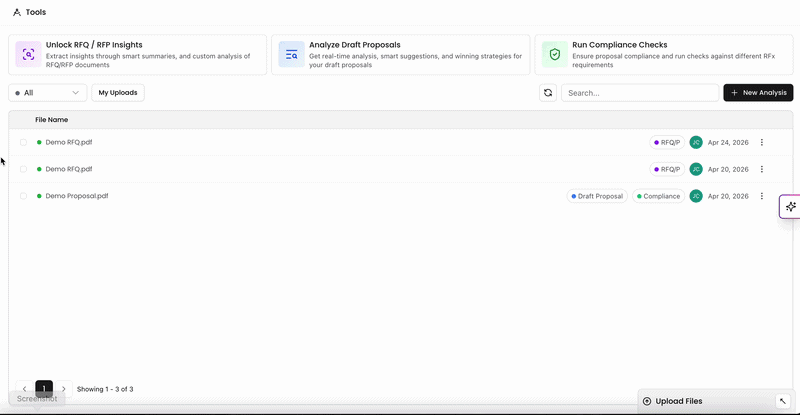Open Run Compliance Checks shield icon
The height and width of the screenshot is (415, 800).
(x=555, y=55)
